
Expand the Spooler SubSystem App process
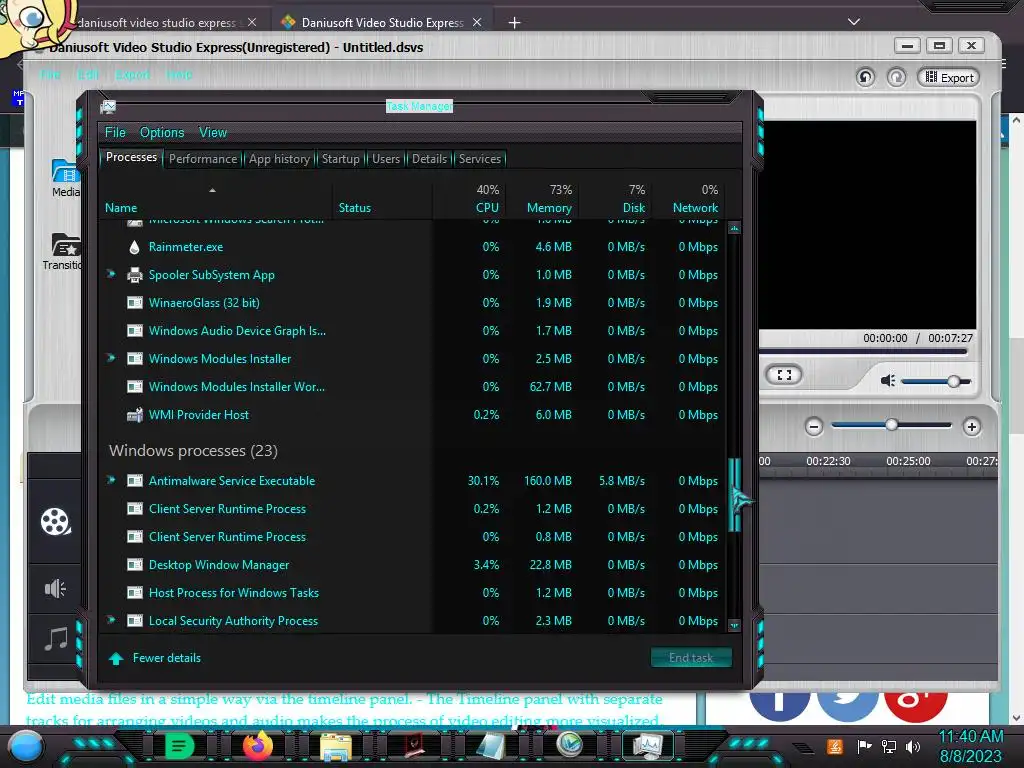(x=111, y=274)
